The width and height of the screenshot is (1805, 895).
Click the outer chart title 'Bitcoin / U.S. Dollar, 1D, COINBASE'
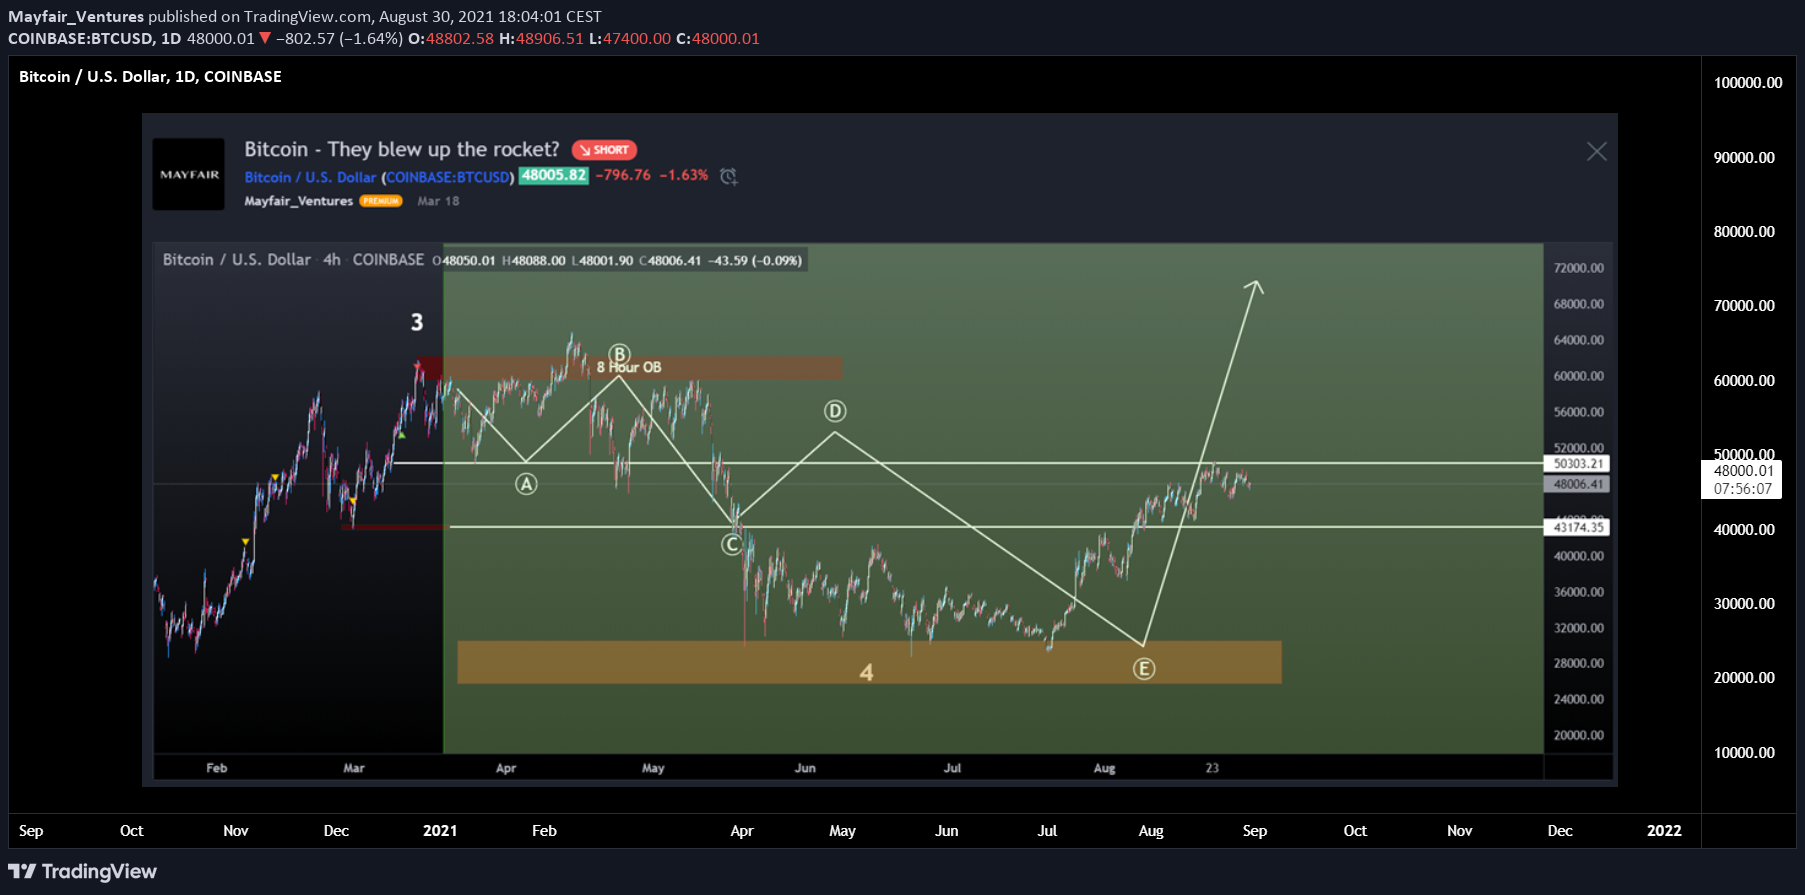click(150, 76)
